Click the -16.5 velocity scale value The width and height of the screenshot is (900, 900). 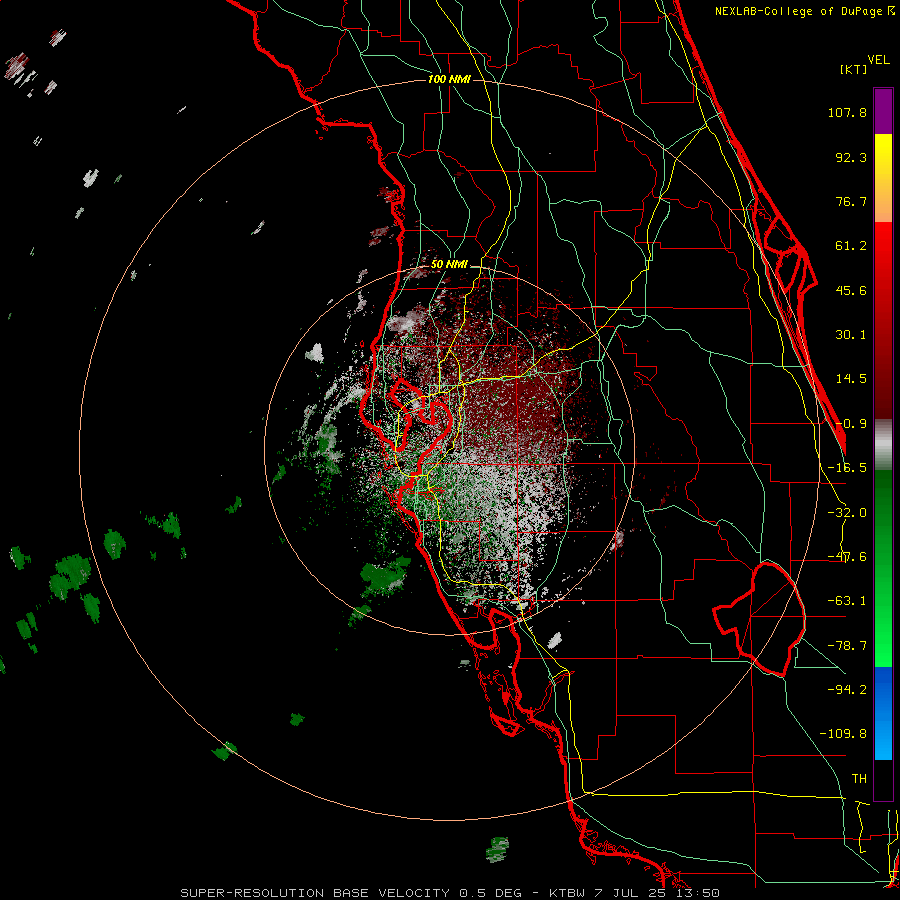point(847,468)
